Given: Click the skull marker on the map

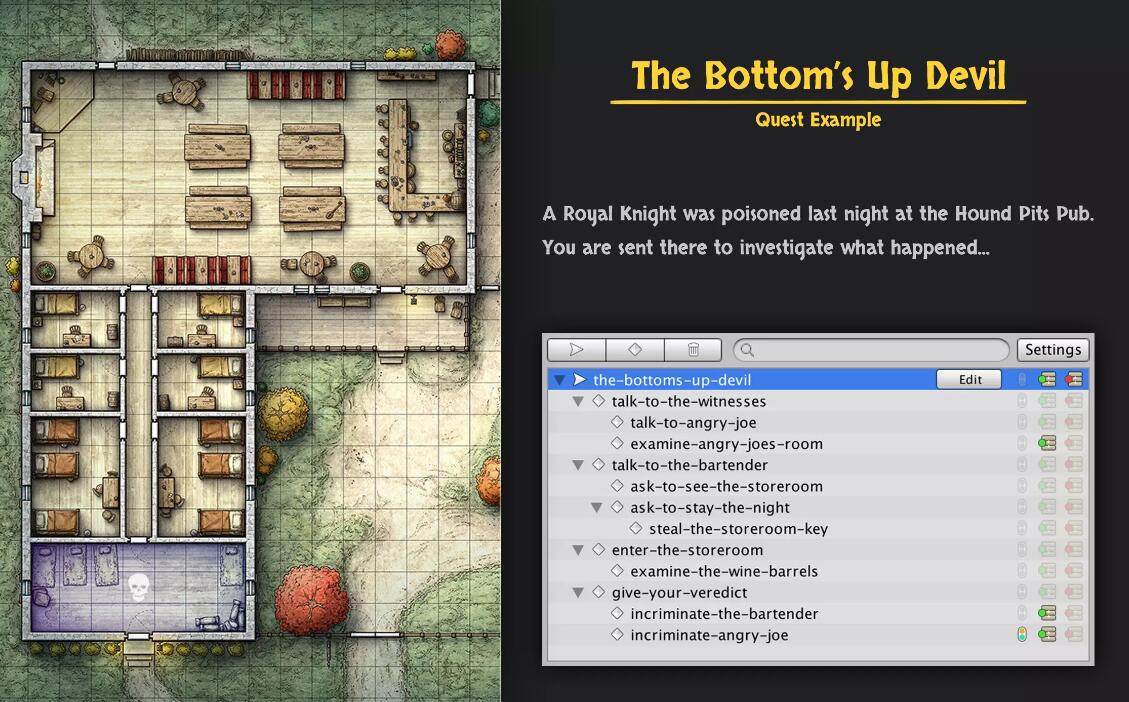Looking at the screenshot, I should pos(138,587).
